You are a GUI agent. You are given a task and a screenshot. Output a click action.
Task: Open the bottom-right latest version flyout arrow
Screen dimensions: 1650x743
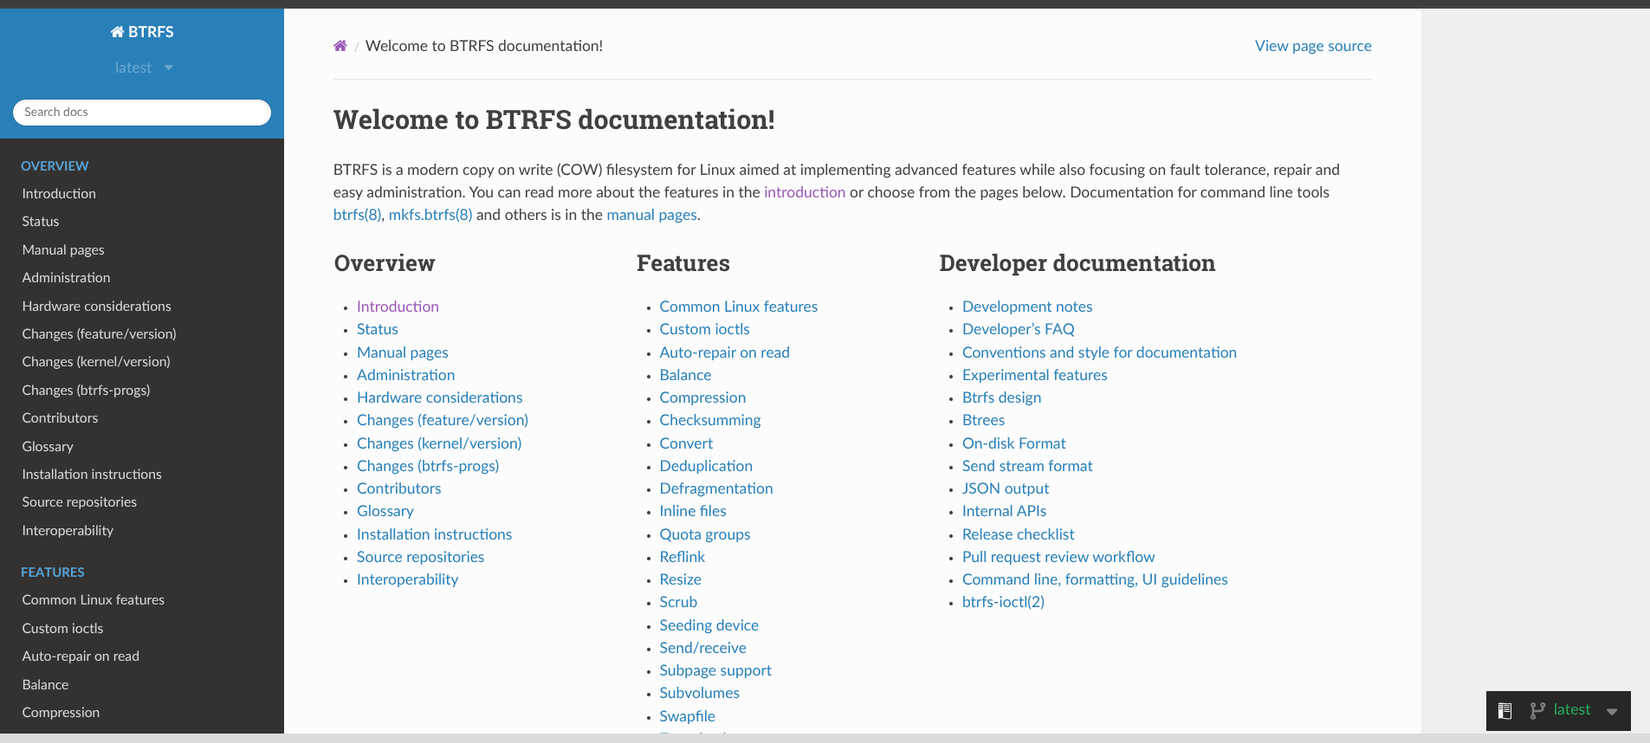[1612, 711]
